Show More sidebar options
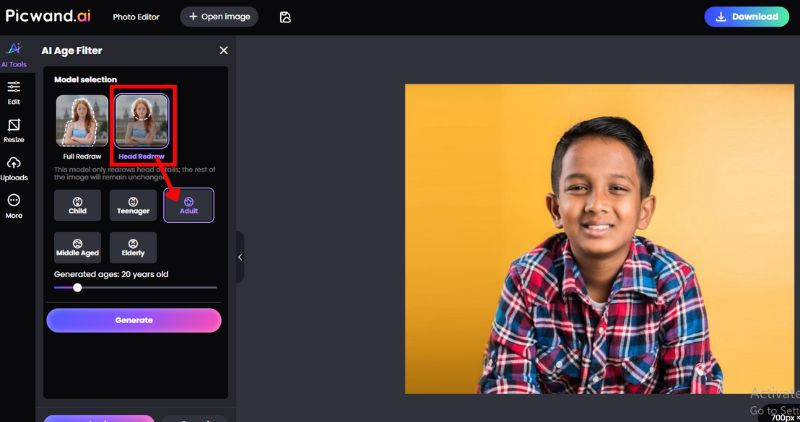 click(x=14, y=206)
